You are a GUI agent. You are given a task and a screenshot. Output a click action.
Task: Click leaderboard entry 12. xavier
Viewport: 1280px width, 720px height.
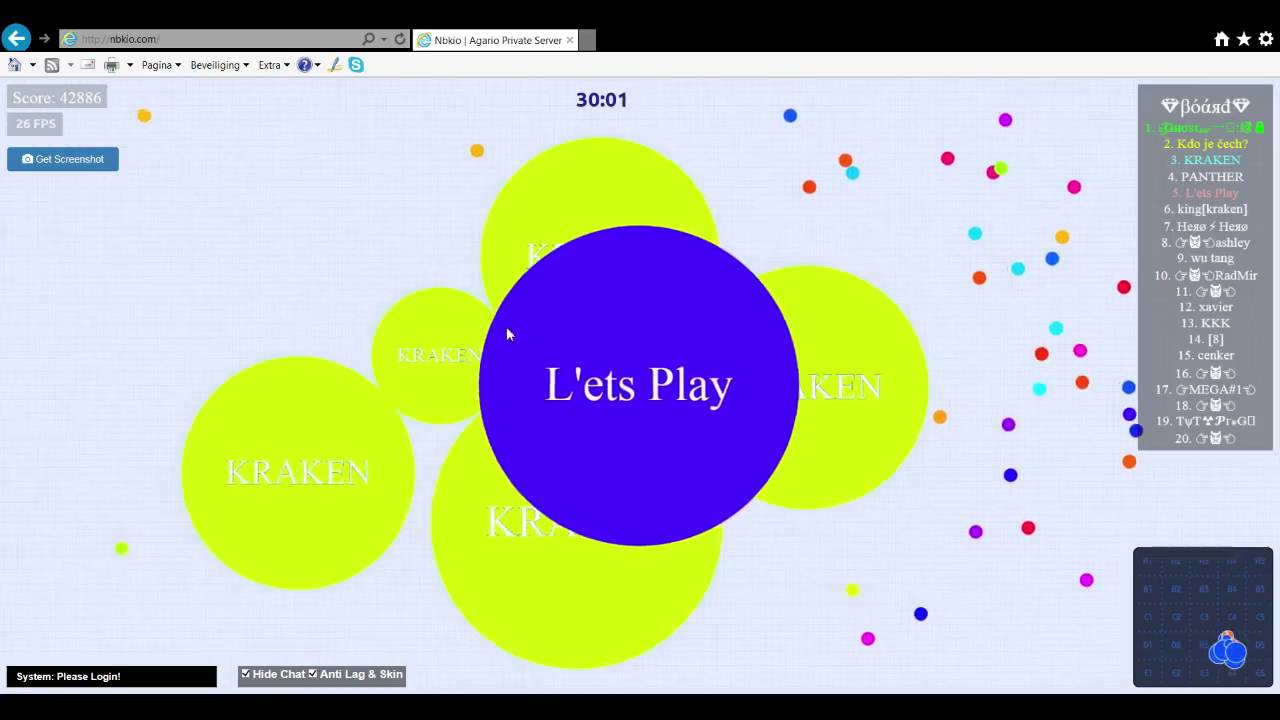(1205, 307)
